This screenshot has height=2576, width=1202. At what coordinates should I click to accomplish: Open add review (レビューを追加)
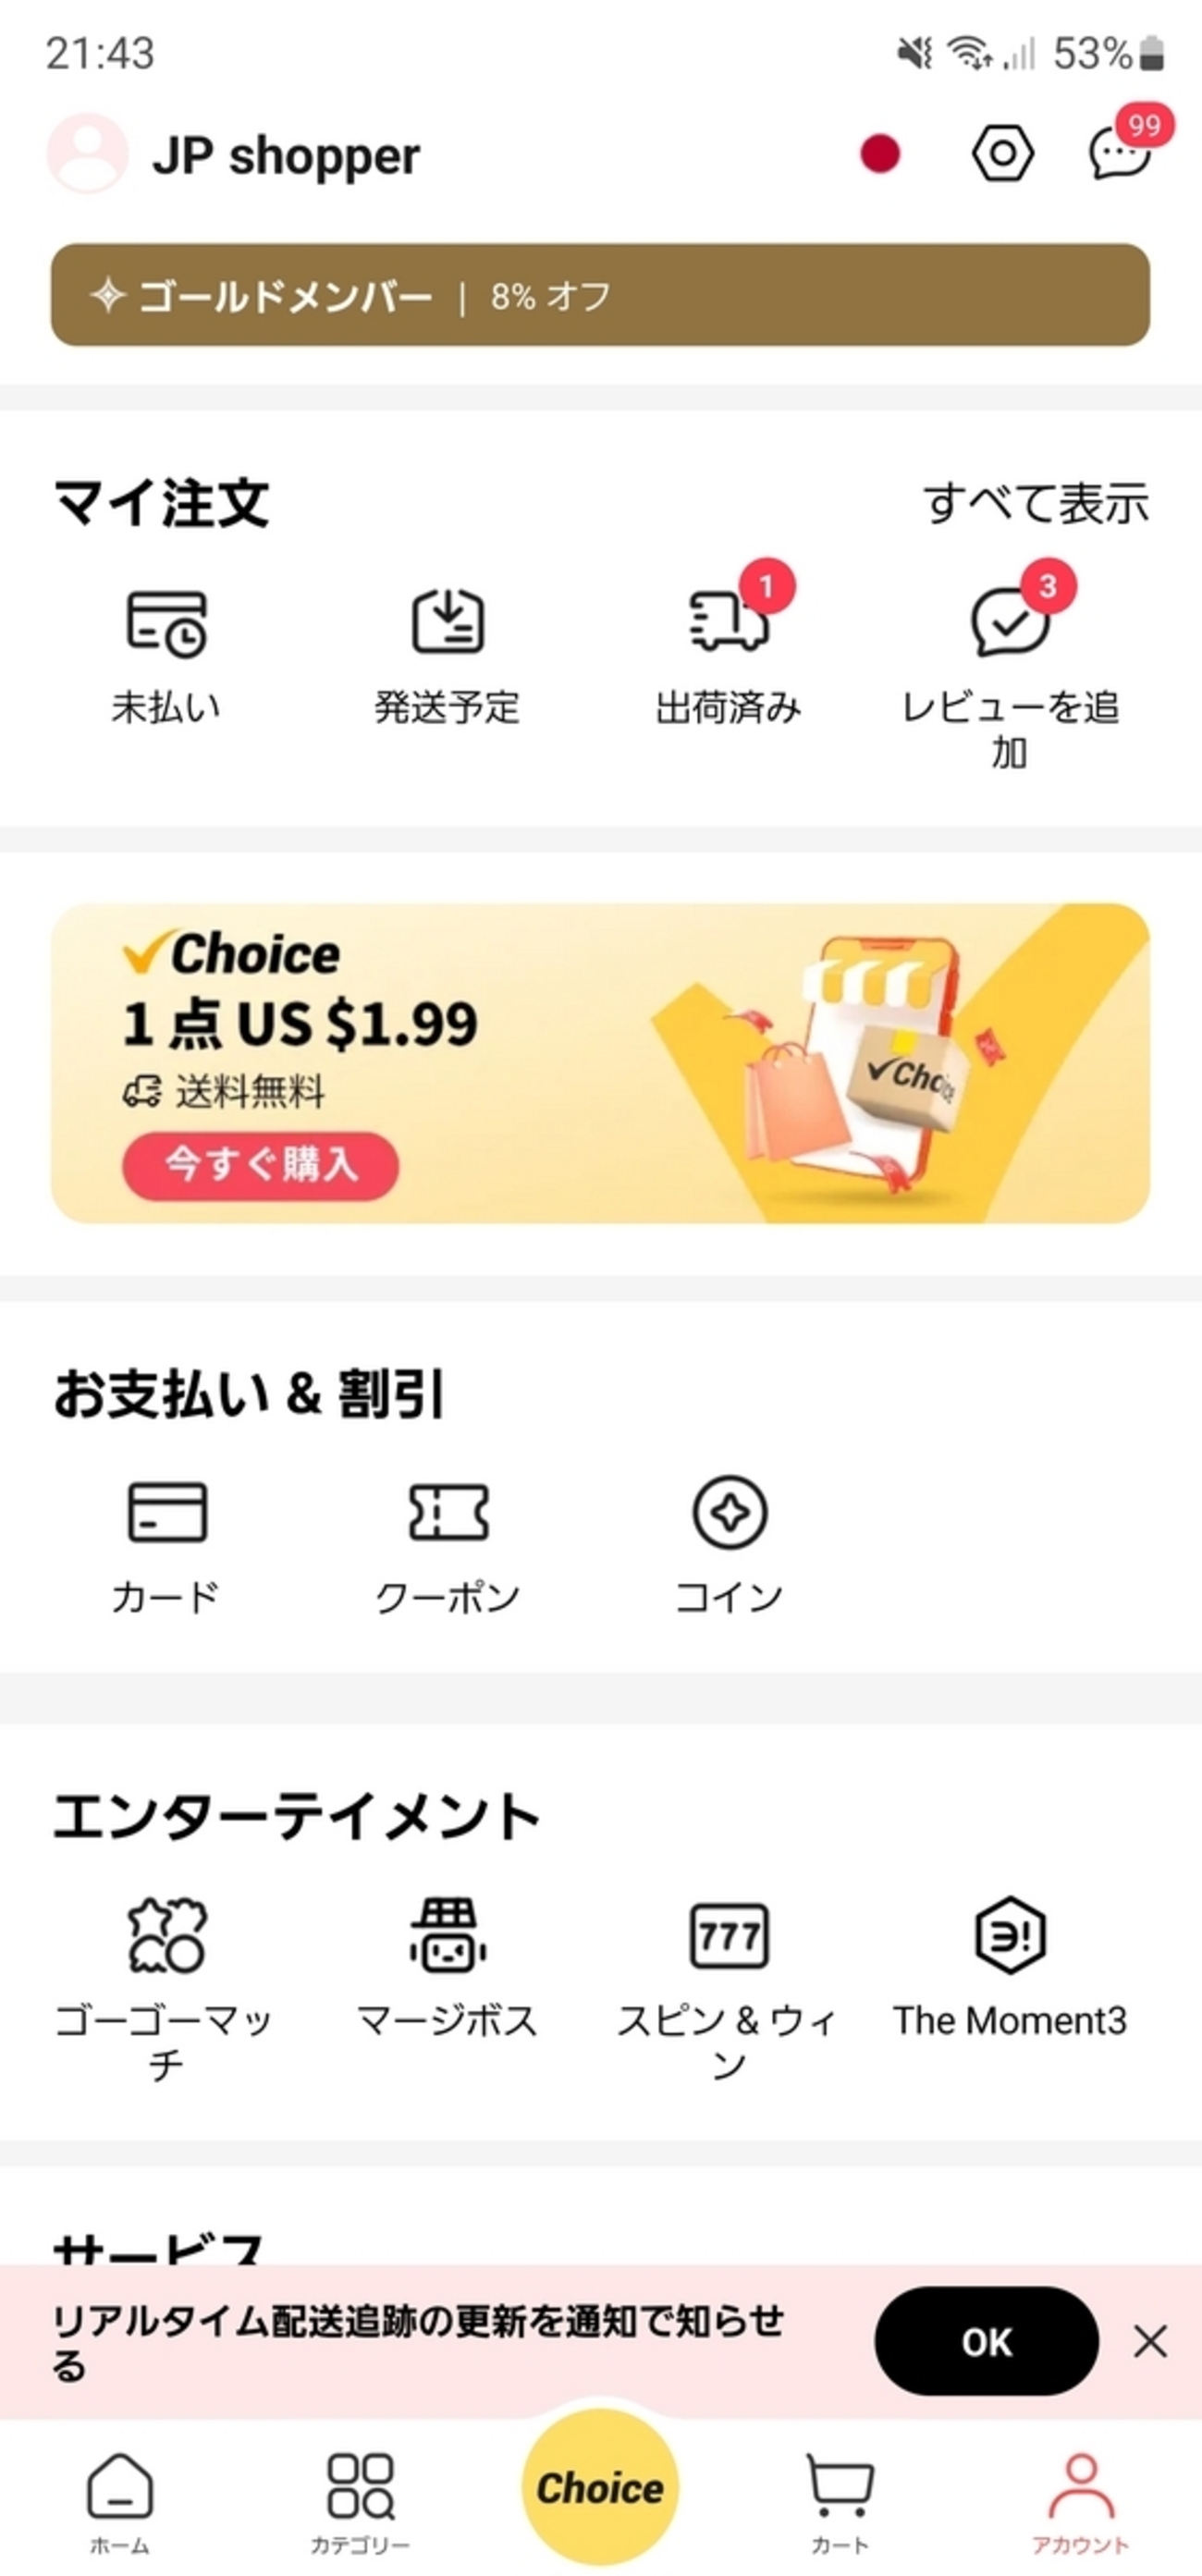point(1010,660)
